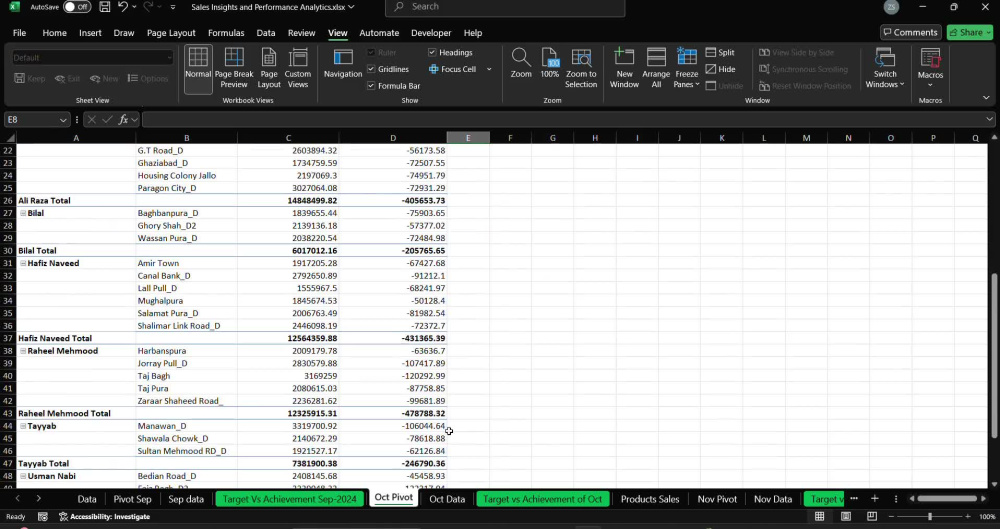Image resolution: width=1000 pixels, height=529 pixels.
Task: Open Freeze Panes menu
Action: pyautogui.click(x=686, y=68)
